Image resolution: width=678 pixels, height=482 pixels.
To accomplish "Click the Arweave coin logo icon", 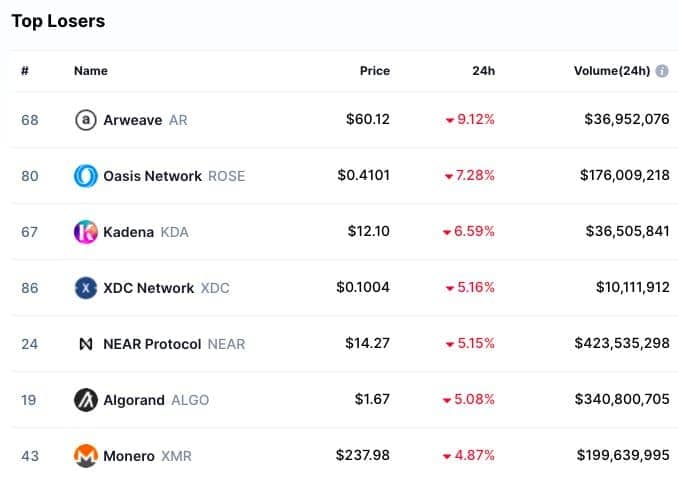I will click(x=86, y=120).
